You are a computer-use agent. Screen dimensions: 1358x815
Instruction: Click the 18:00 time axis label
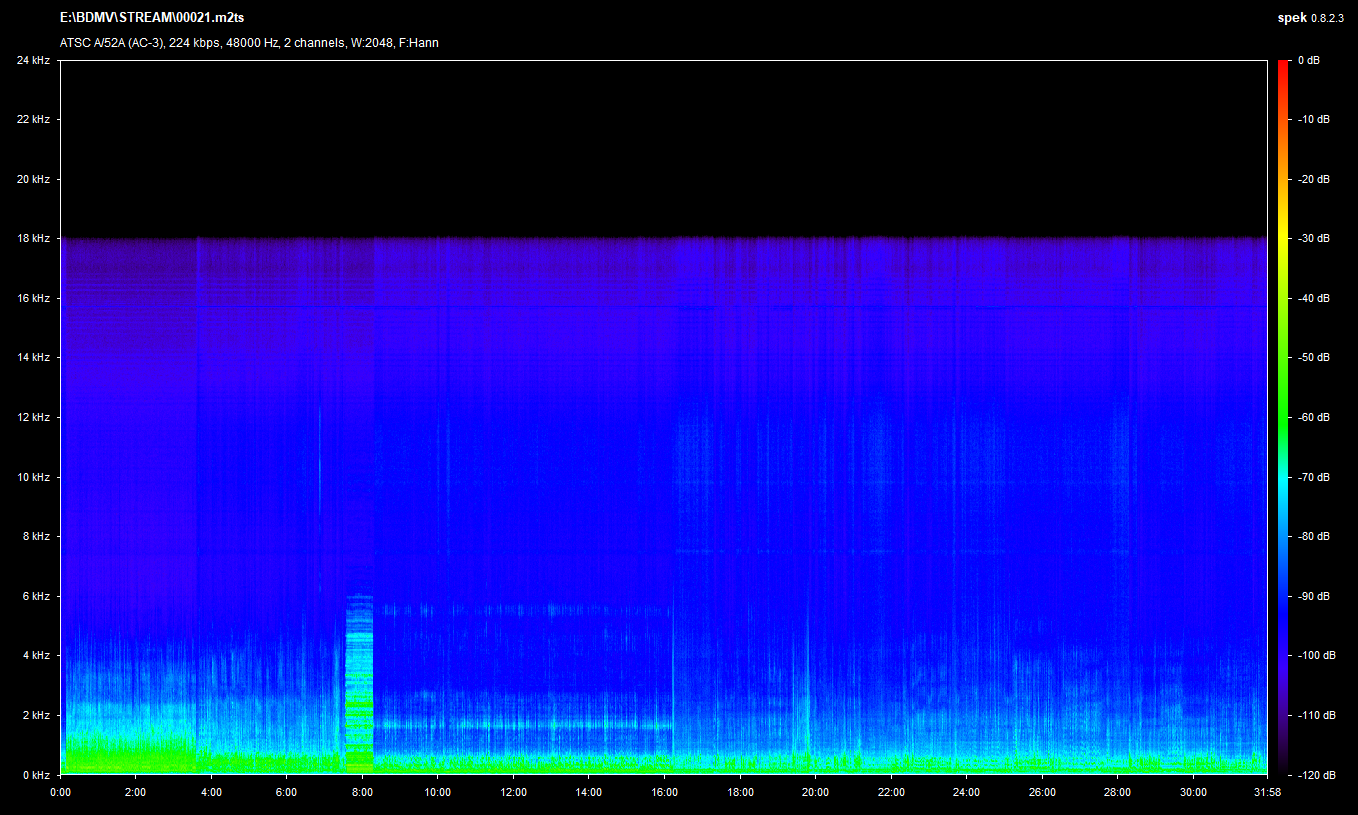tap(740, 792)
